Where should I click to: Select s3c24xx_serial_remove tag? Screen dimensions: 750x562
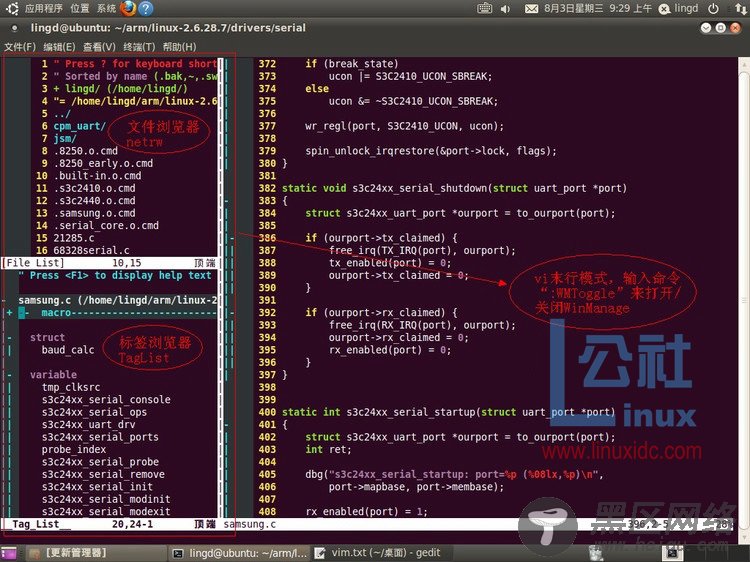click(103, 474)
